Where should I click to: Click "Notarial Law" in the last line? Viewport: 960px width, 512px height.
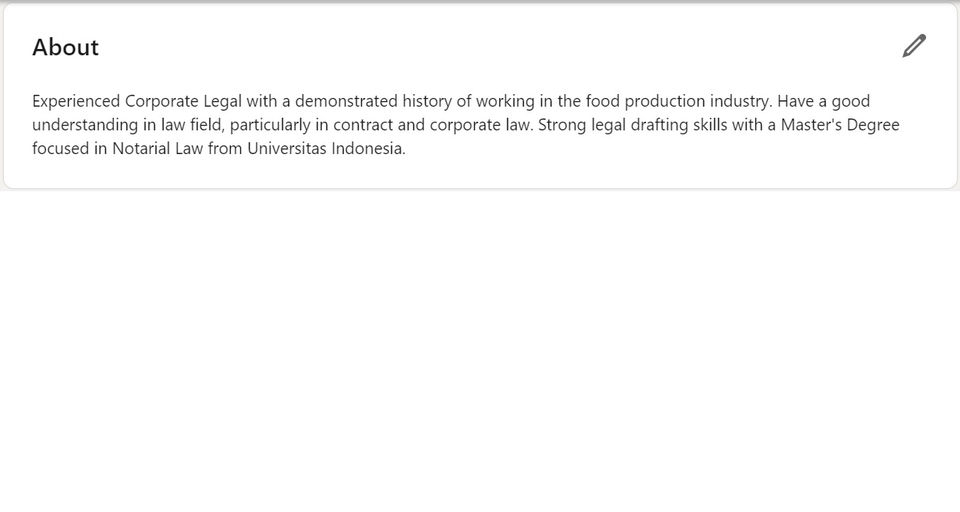(157, 148)
